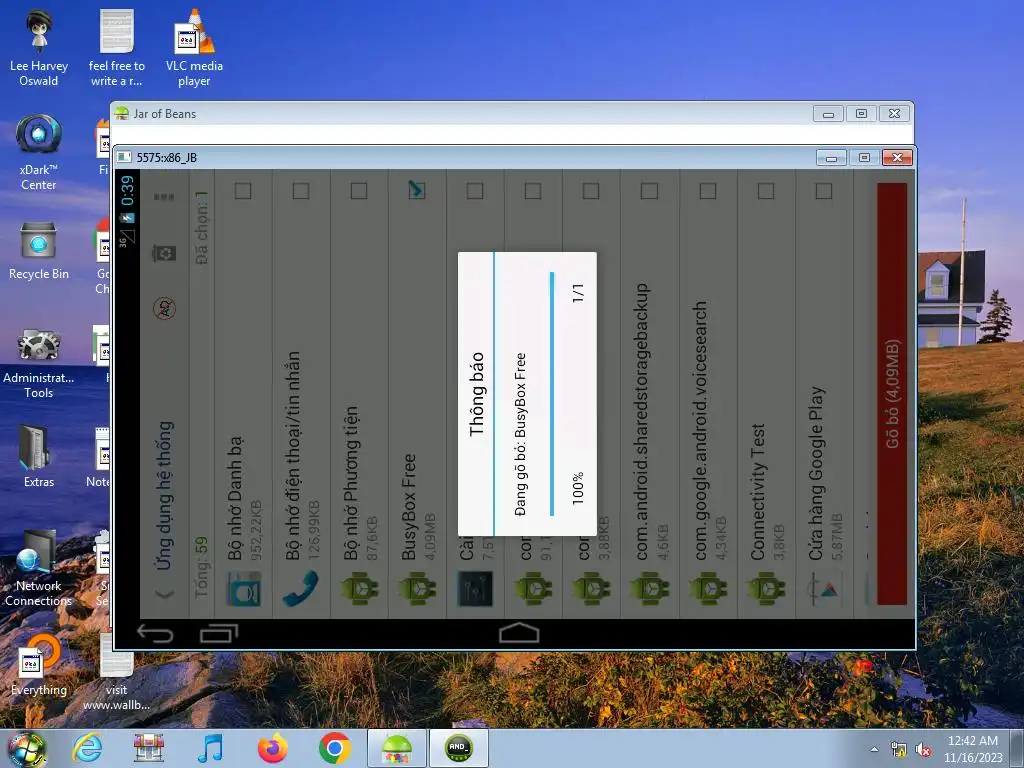Click the uninstall progress bar in dialog
Screen dimensions: 1024x768
point(552,394)
